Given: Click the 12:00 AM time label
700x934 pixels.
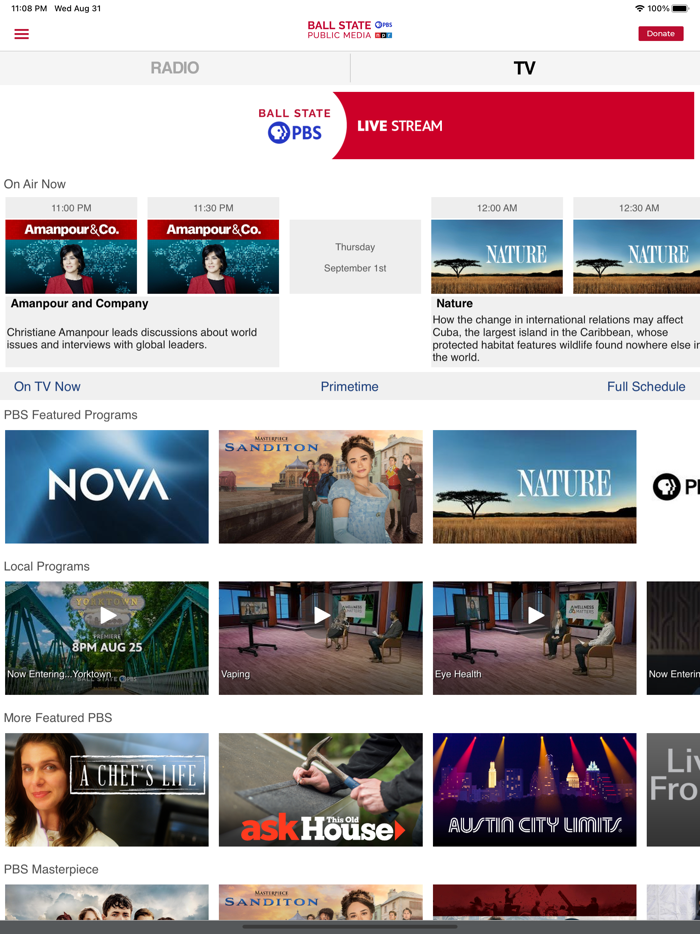Looking at the screenshot, I should tap(497, 208).
